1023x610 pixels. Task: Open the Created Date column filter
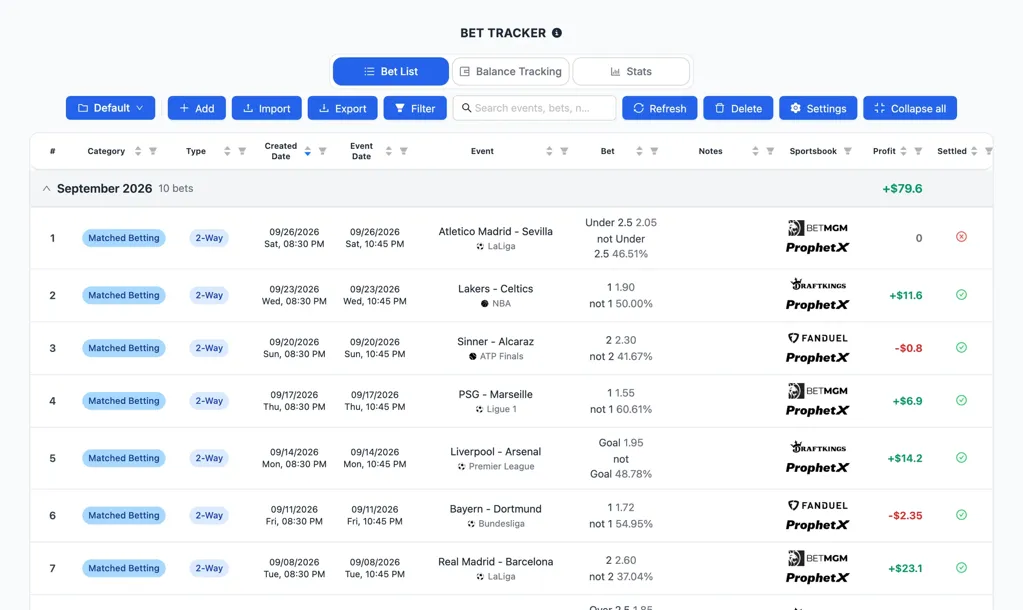tap(322, 151)
